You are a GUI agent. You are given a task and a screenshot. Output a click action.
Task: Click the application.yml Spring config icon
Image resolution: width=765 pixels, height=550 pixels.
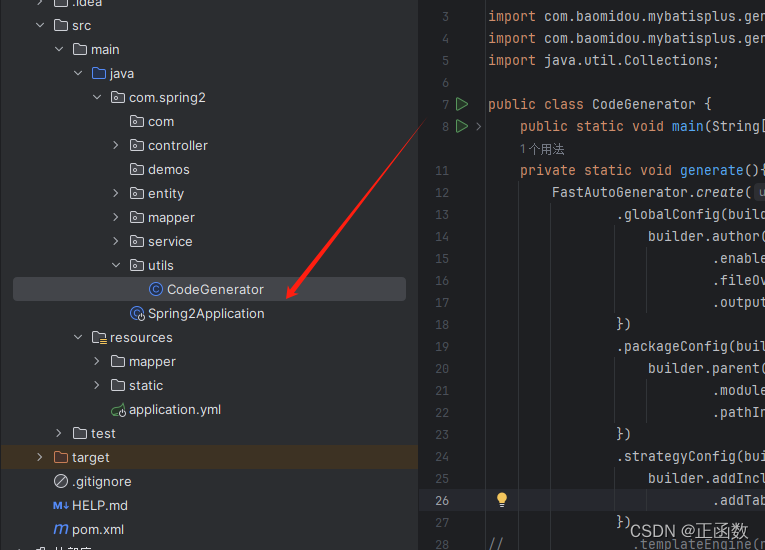118,410
